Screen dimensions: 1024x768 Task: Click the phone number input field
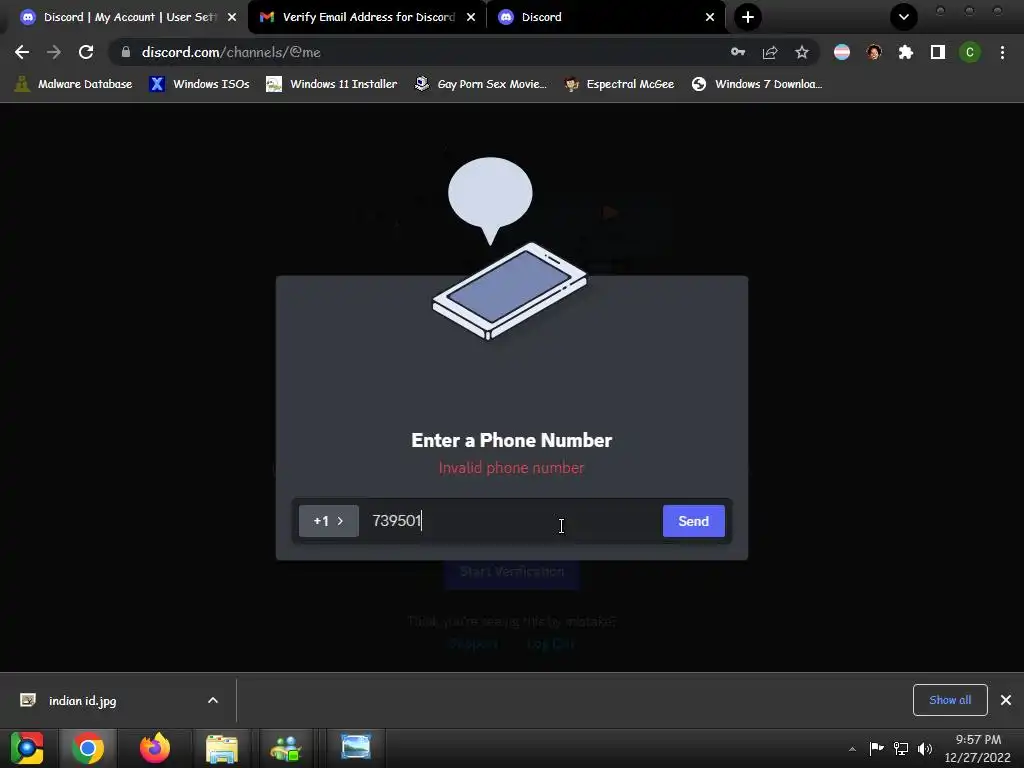point(511,521)
